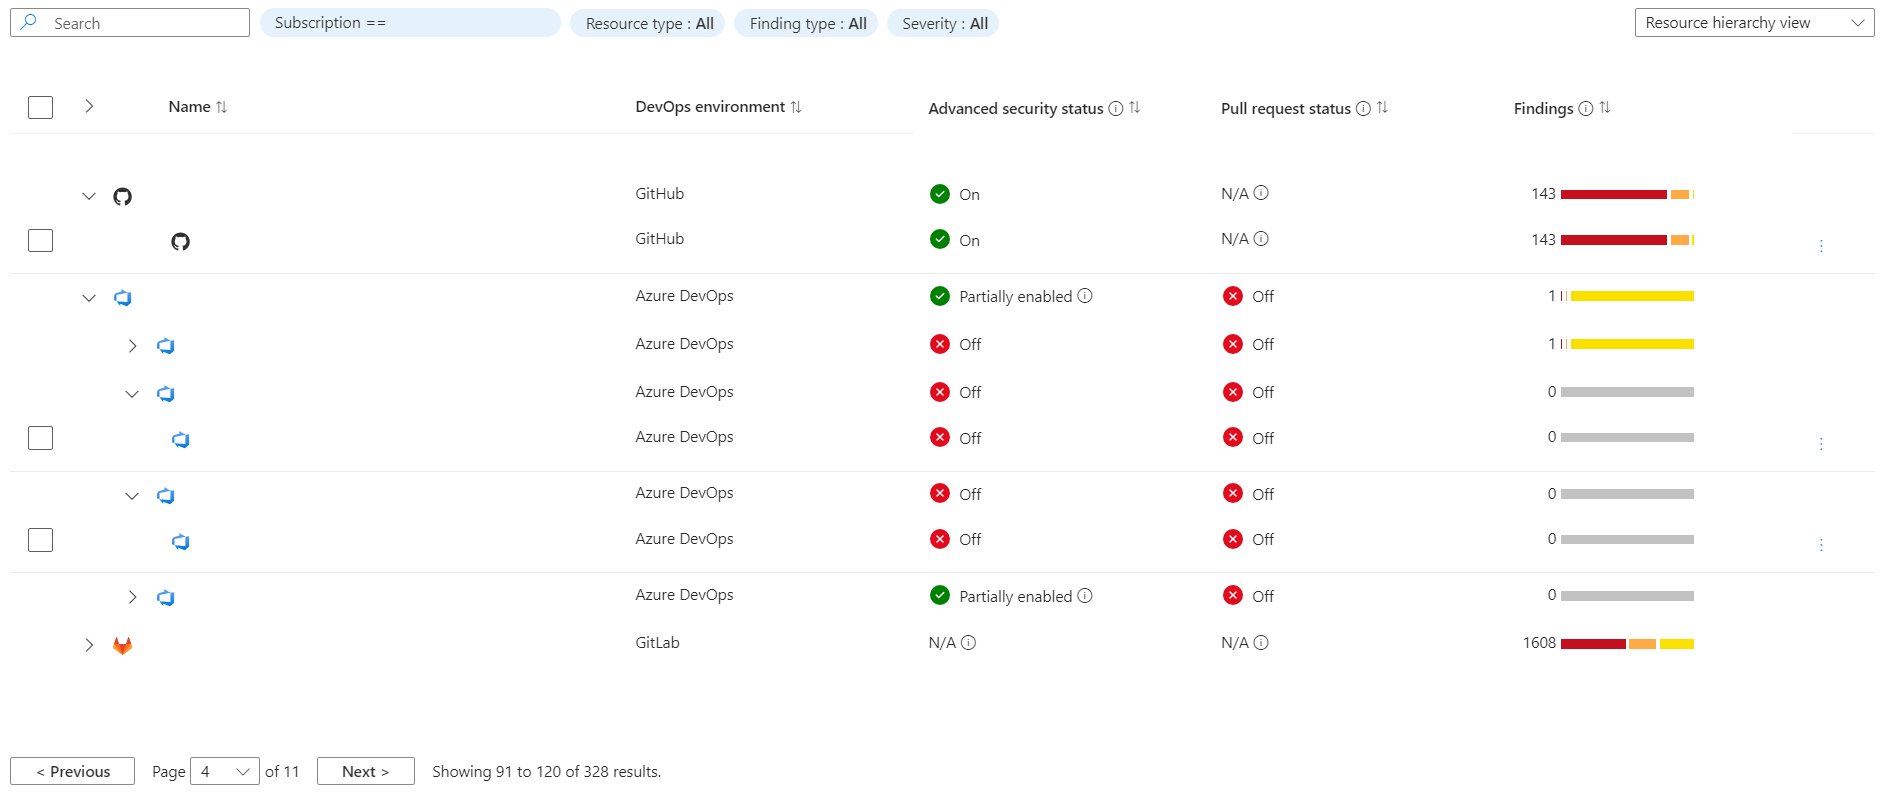Click info icon next to Findings header
1885x798 pixels.
[x=1586, y=108]
